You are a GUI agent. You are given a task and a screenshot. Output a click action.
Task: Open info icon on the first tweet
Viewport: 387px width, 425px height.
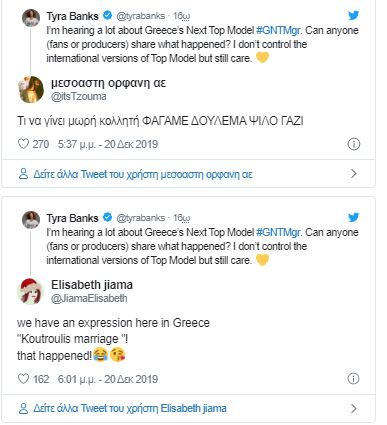[354, 144]
